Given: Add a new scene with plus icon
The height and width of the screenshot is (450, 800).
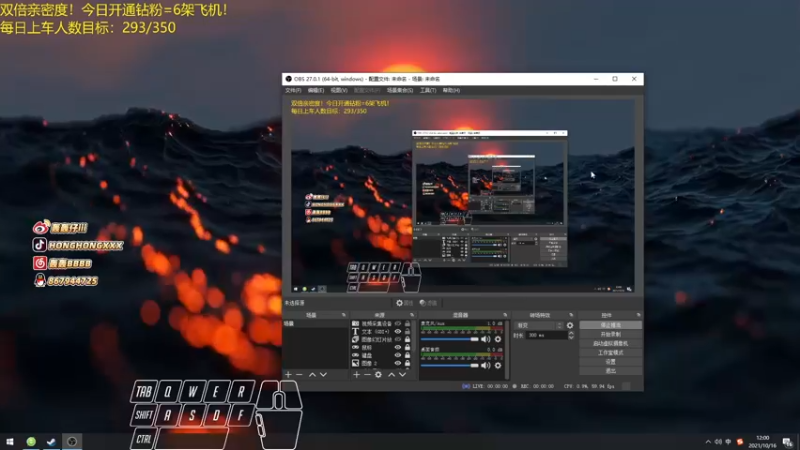Looking at the screenshot, I should pos(288,374).
